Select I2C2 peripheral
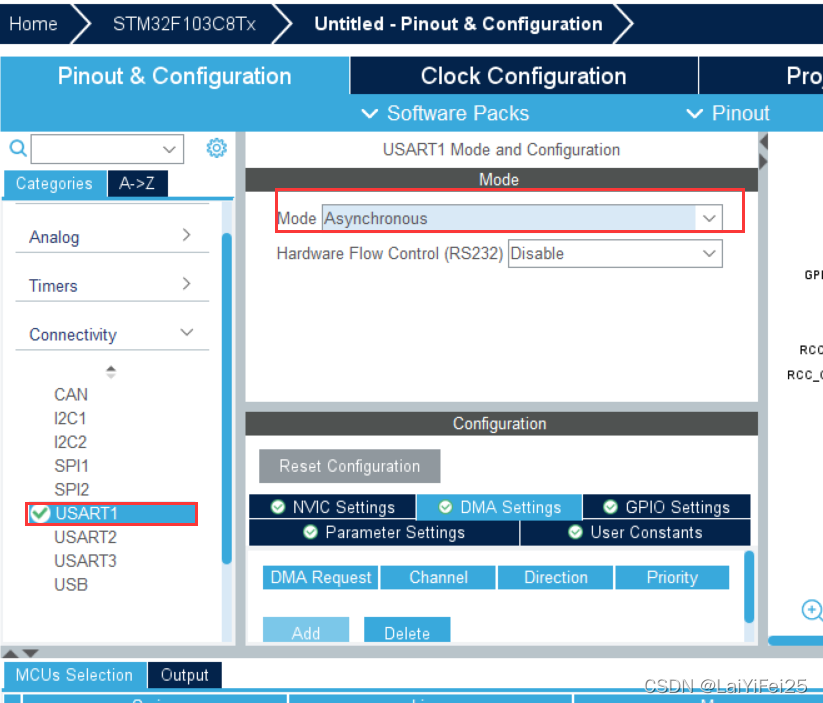The image size is (823, 703). (70, 442)
